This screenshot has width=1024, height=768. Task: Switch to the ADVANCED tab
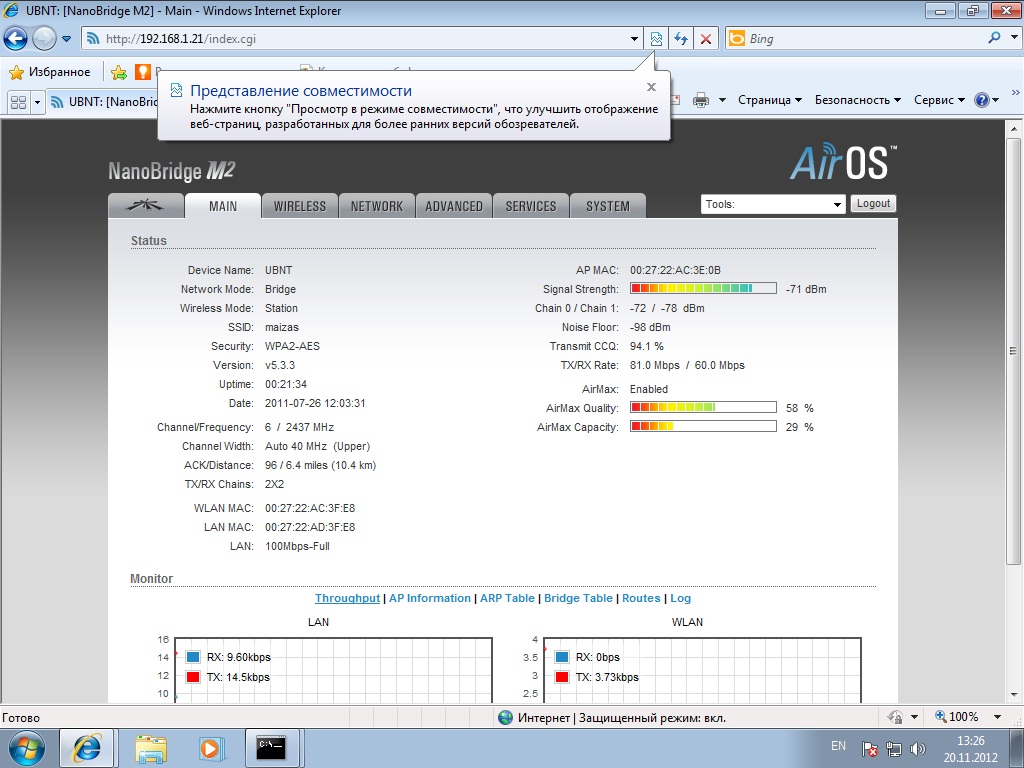(x=454, y=206)
